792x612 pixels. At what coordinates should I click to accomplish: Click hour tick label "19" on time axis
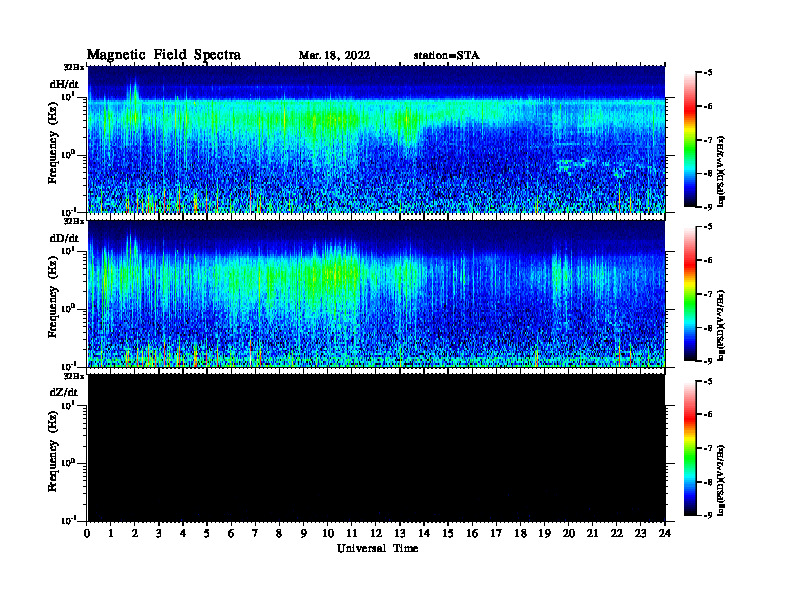click(x=544, y=534)
